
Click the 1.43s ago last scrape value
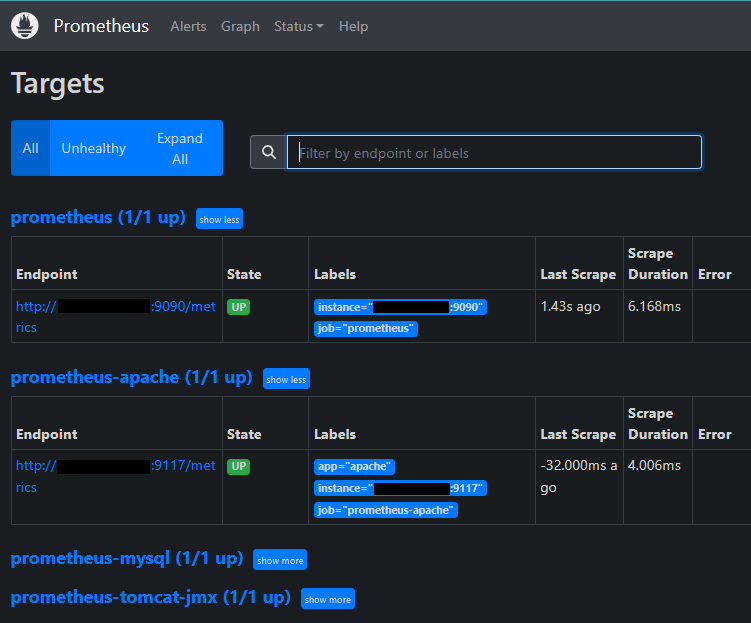pyautogui.click(x=570, y=306)
